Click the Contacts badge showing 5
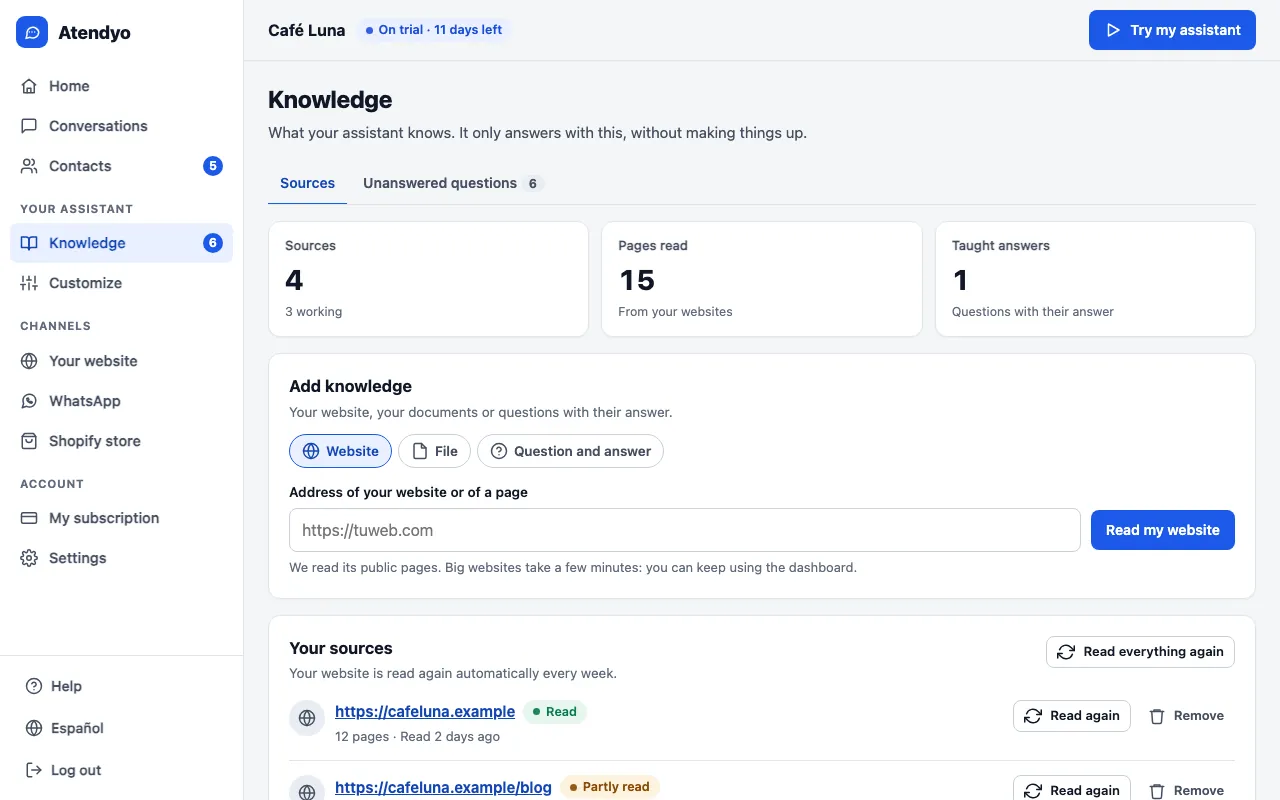 [x=213, y=166]
